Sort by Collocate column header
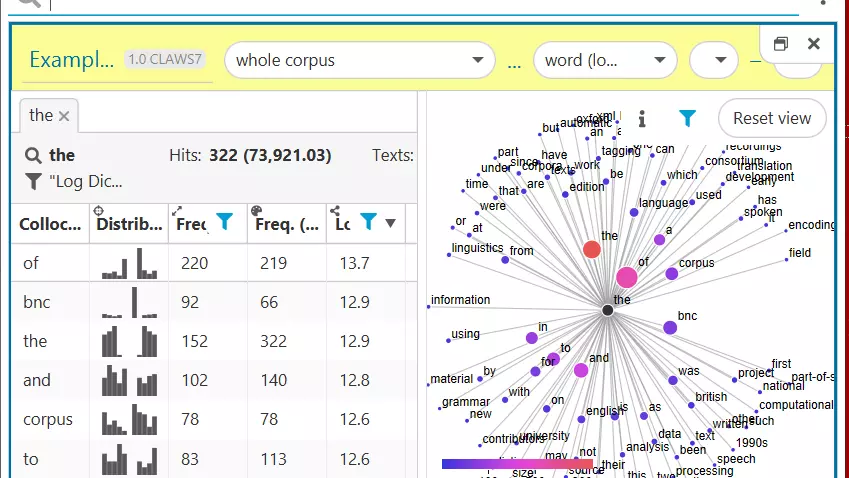The image size is (849, 478). click(x=50, y=224)
